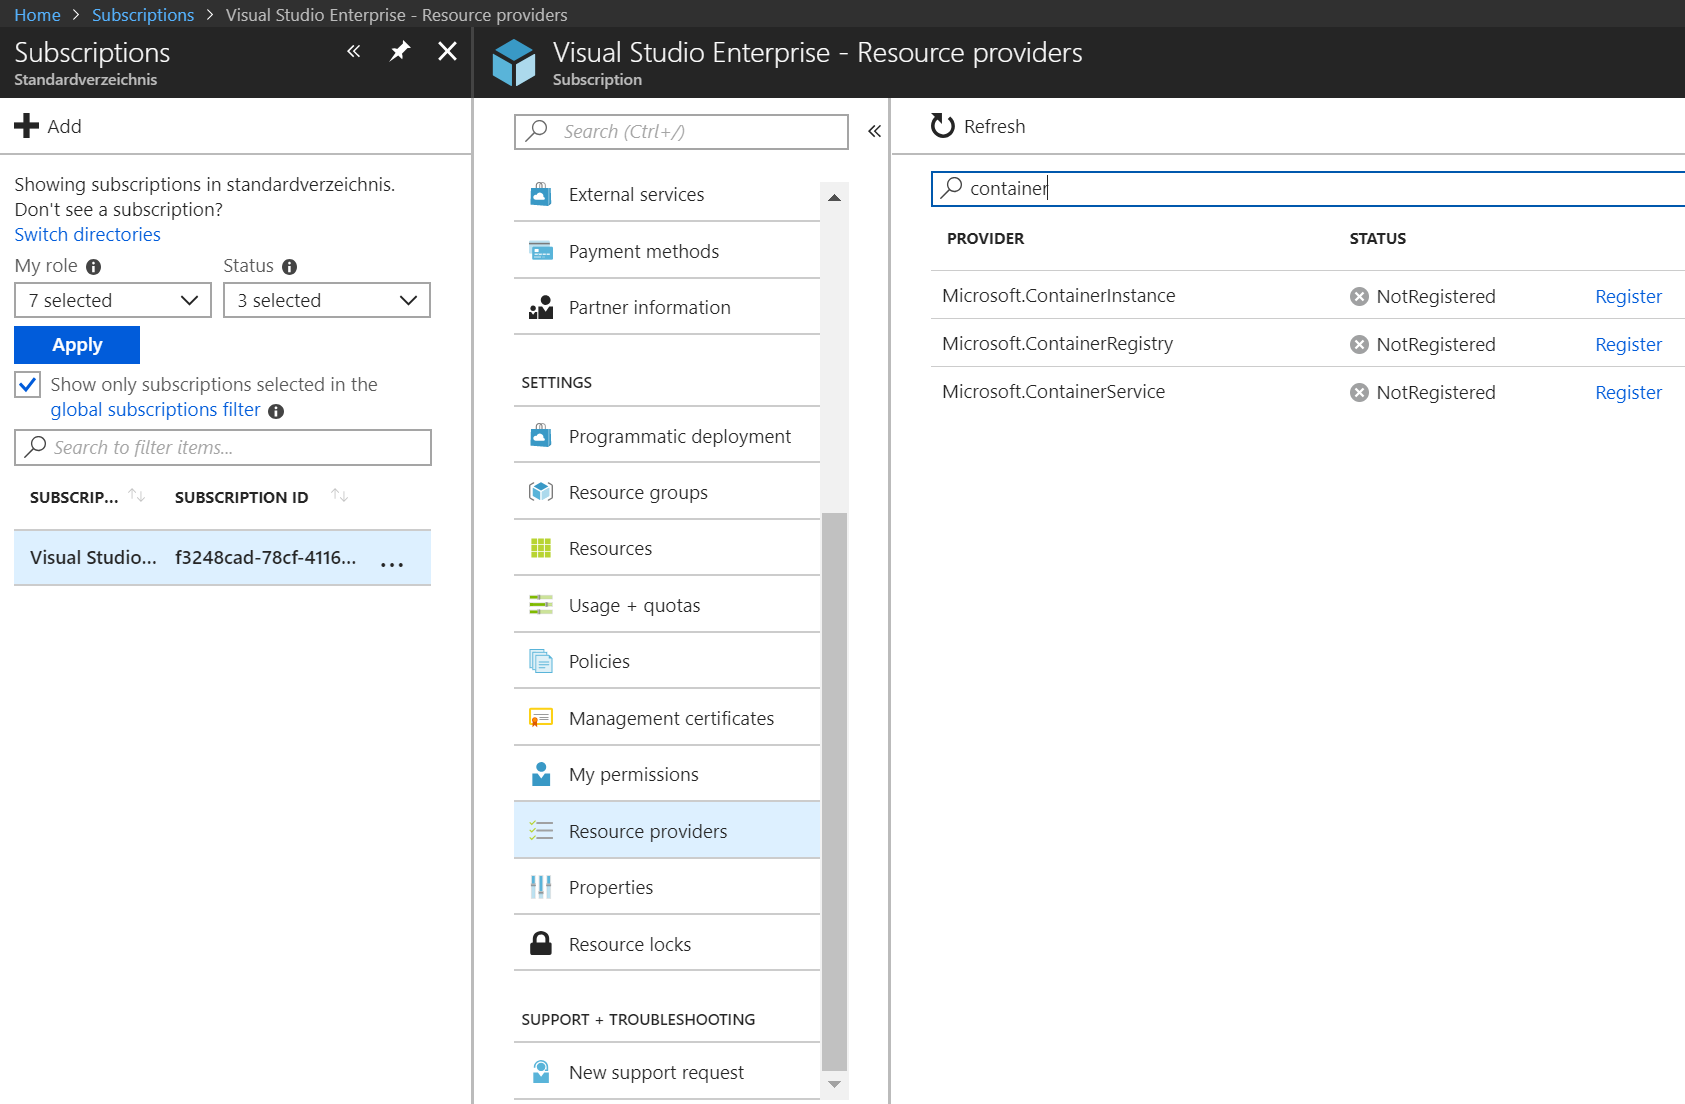Click the Policies document icon

tap(541, 661)
